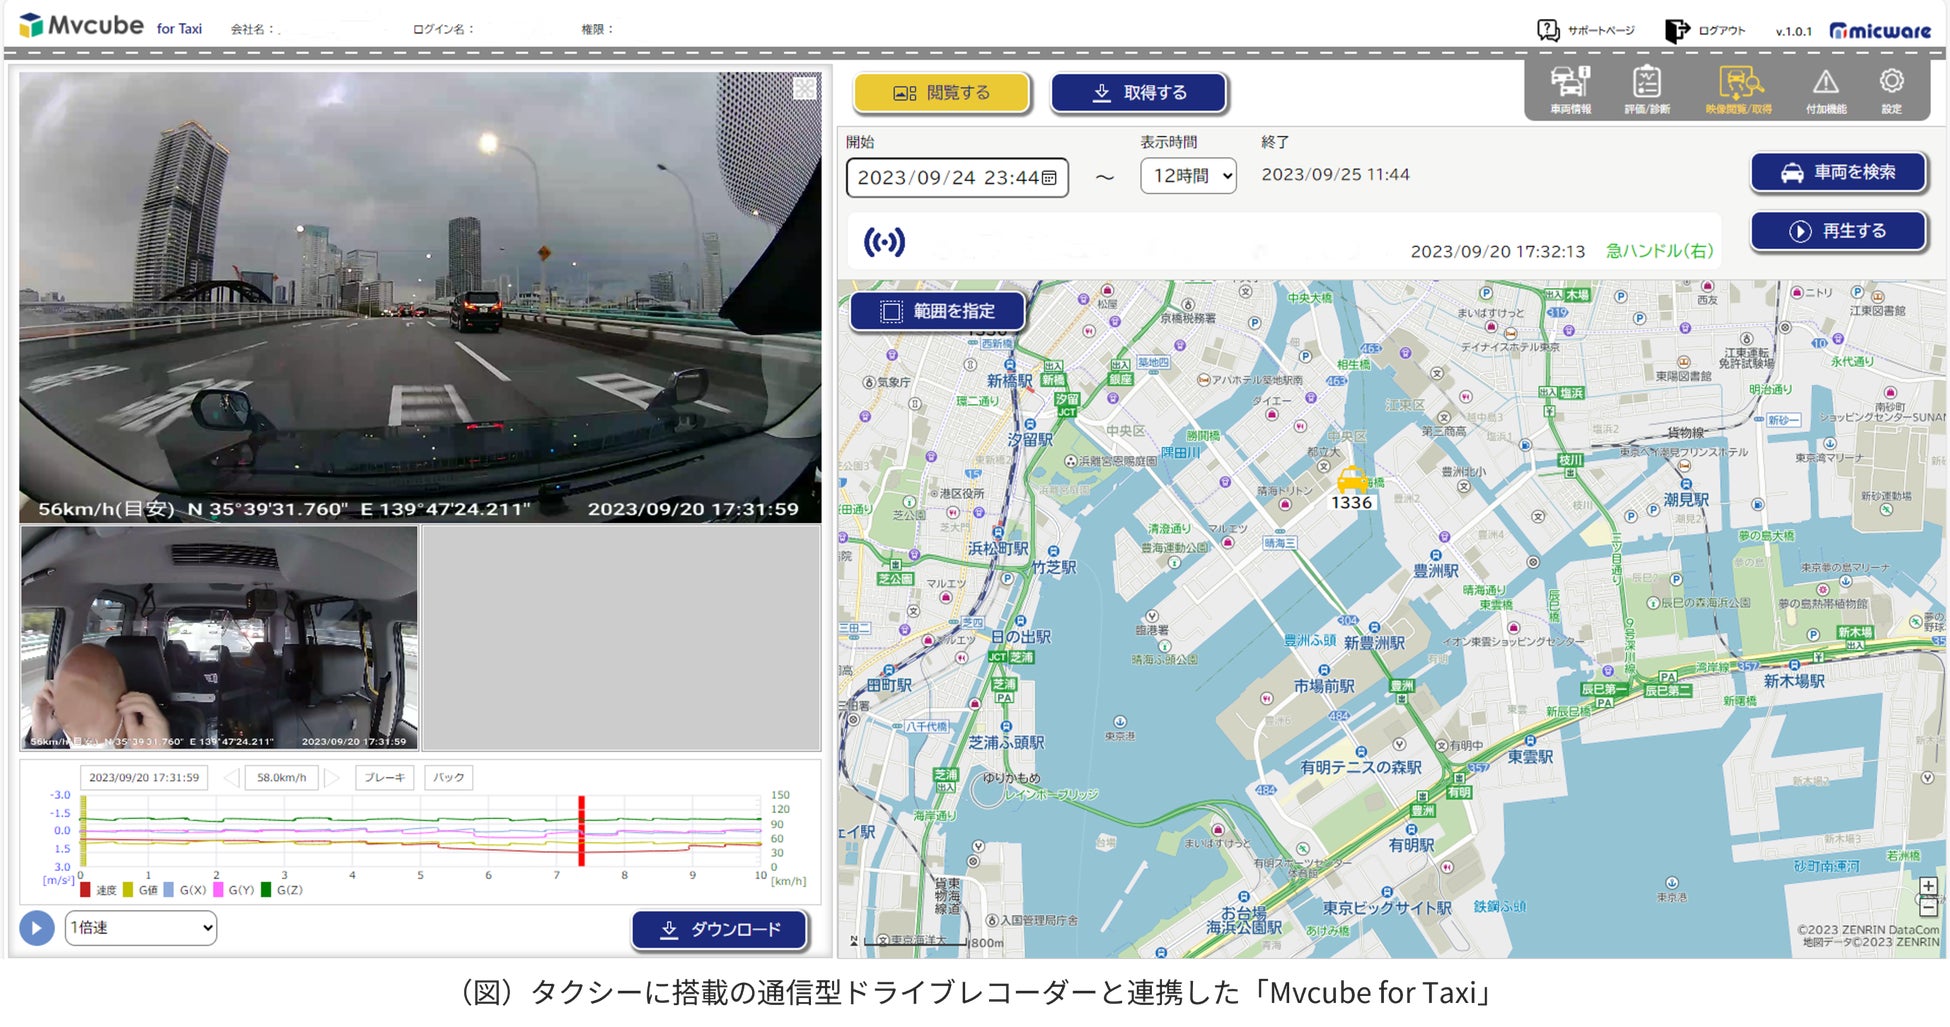Screen dimensions: 1950x1027
Task: Click the 再生する play button
Action: click(1838, 231)
